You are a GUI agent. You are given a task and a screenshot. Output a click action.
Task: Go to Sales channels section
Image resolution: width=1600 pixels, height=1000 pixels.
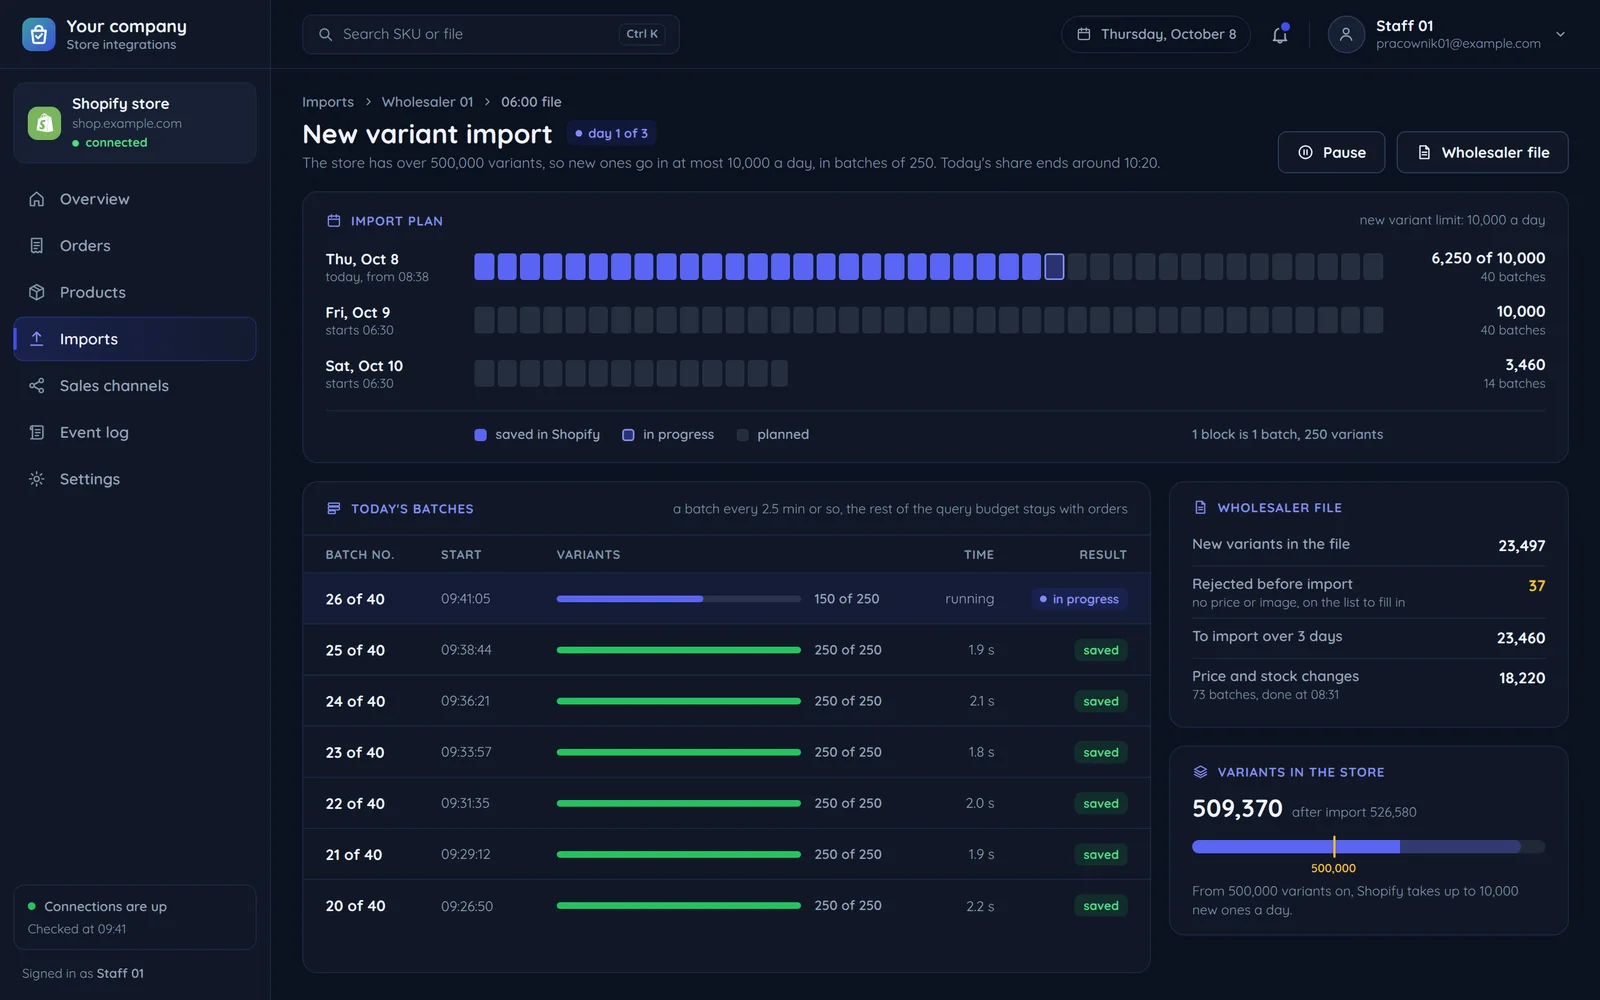click(135, 386)
